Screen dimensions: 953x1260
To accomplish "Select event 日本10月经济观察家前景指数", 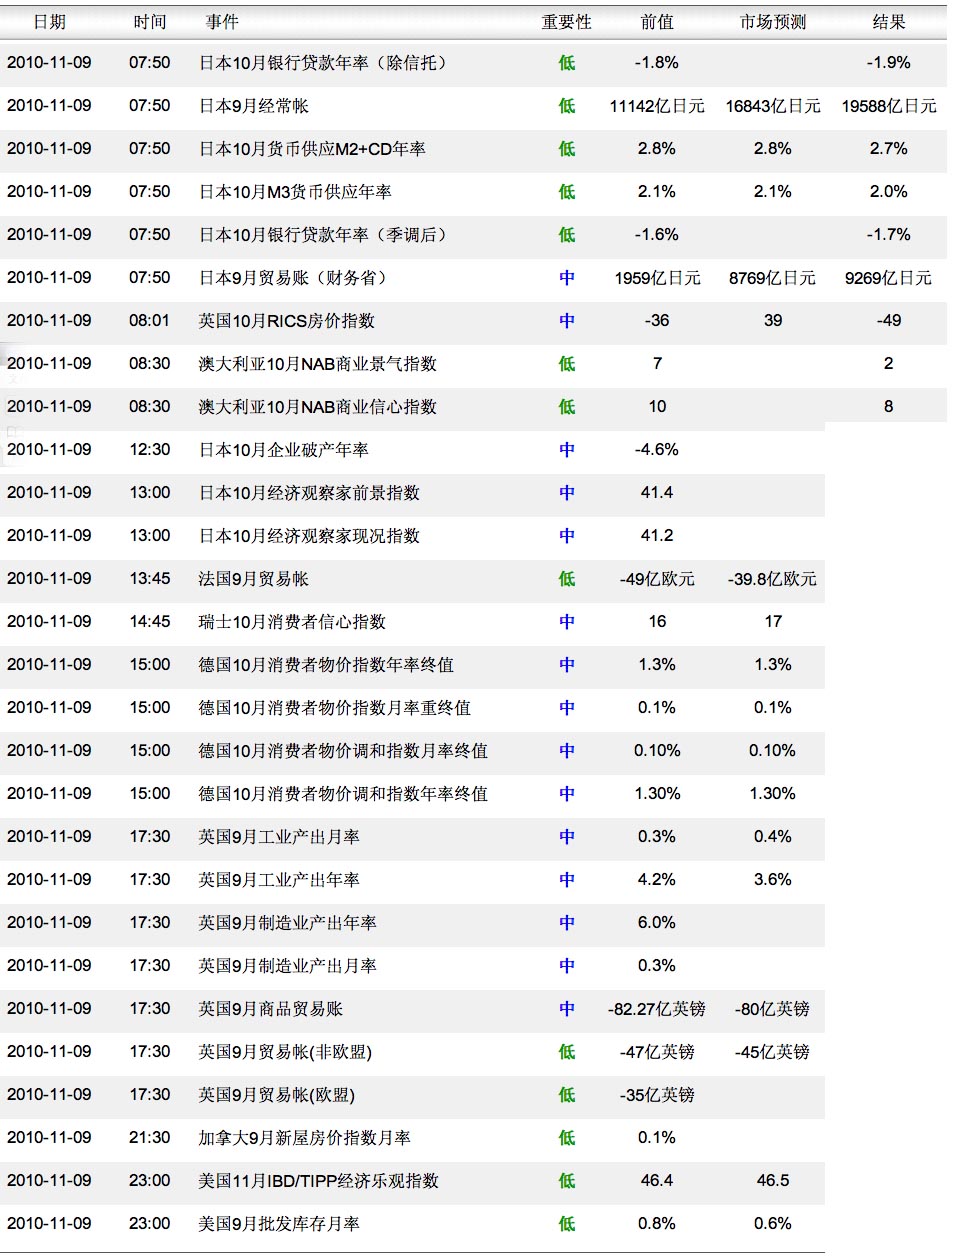I will pyautogui.click(x=309, y=493).
